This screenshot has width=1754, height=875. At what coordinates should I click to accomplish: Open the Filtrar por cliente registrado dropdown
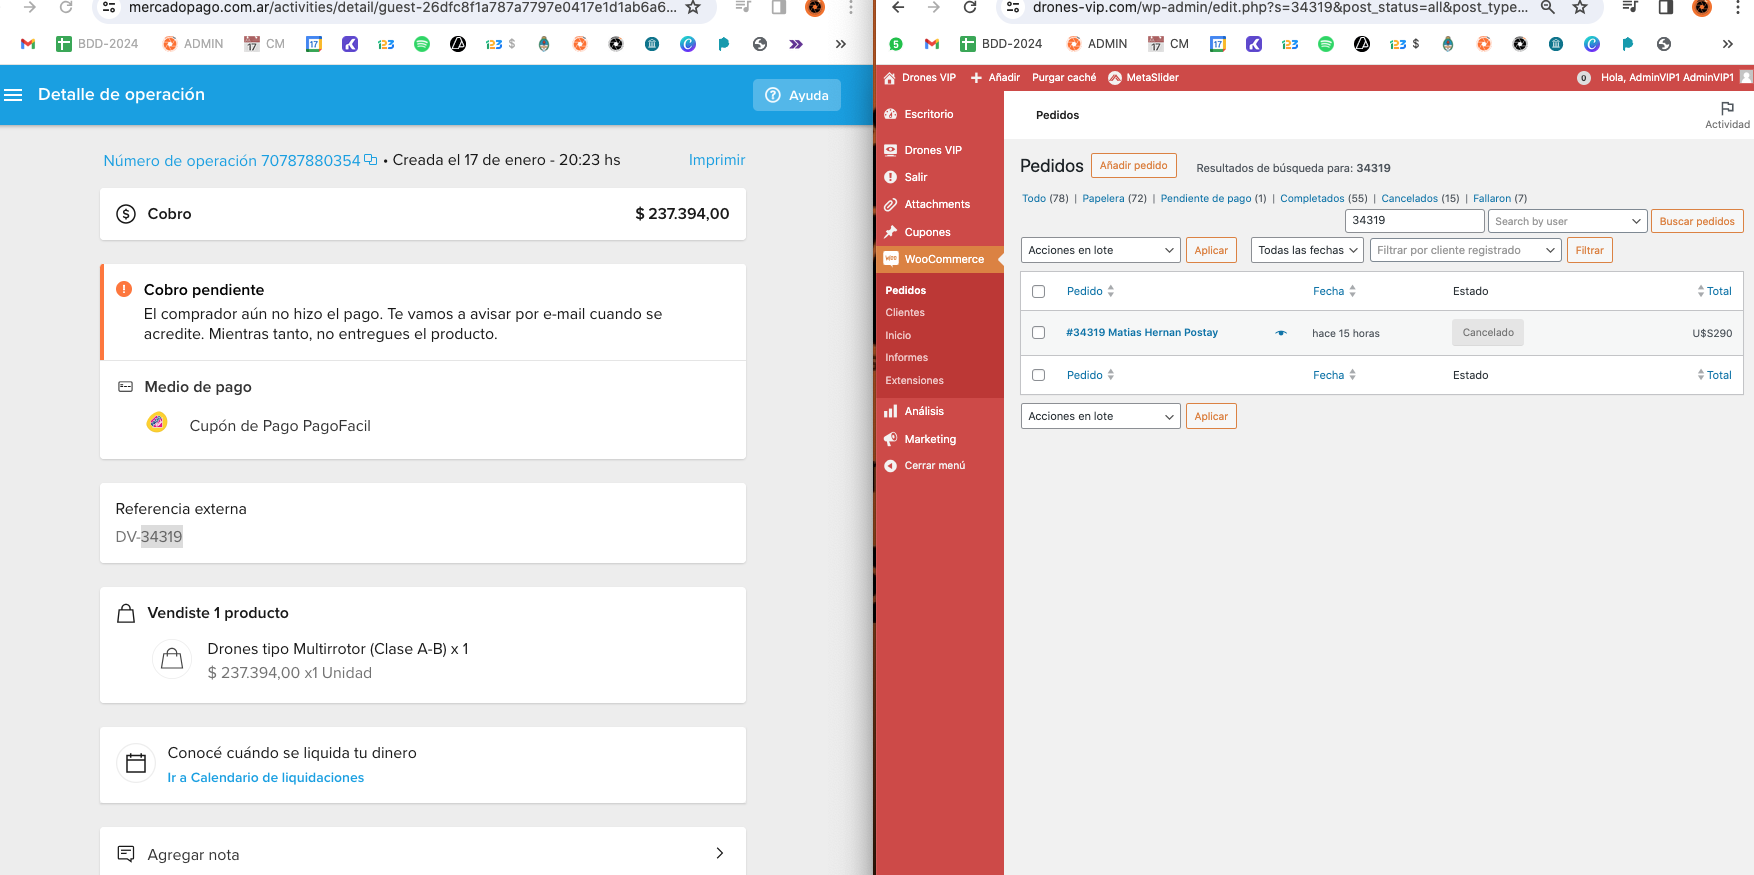coord(1465,250)
